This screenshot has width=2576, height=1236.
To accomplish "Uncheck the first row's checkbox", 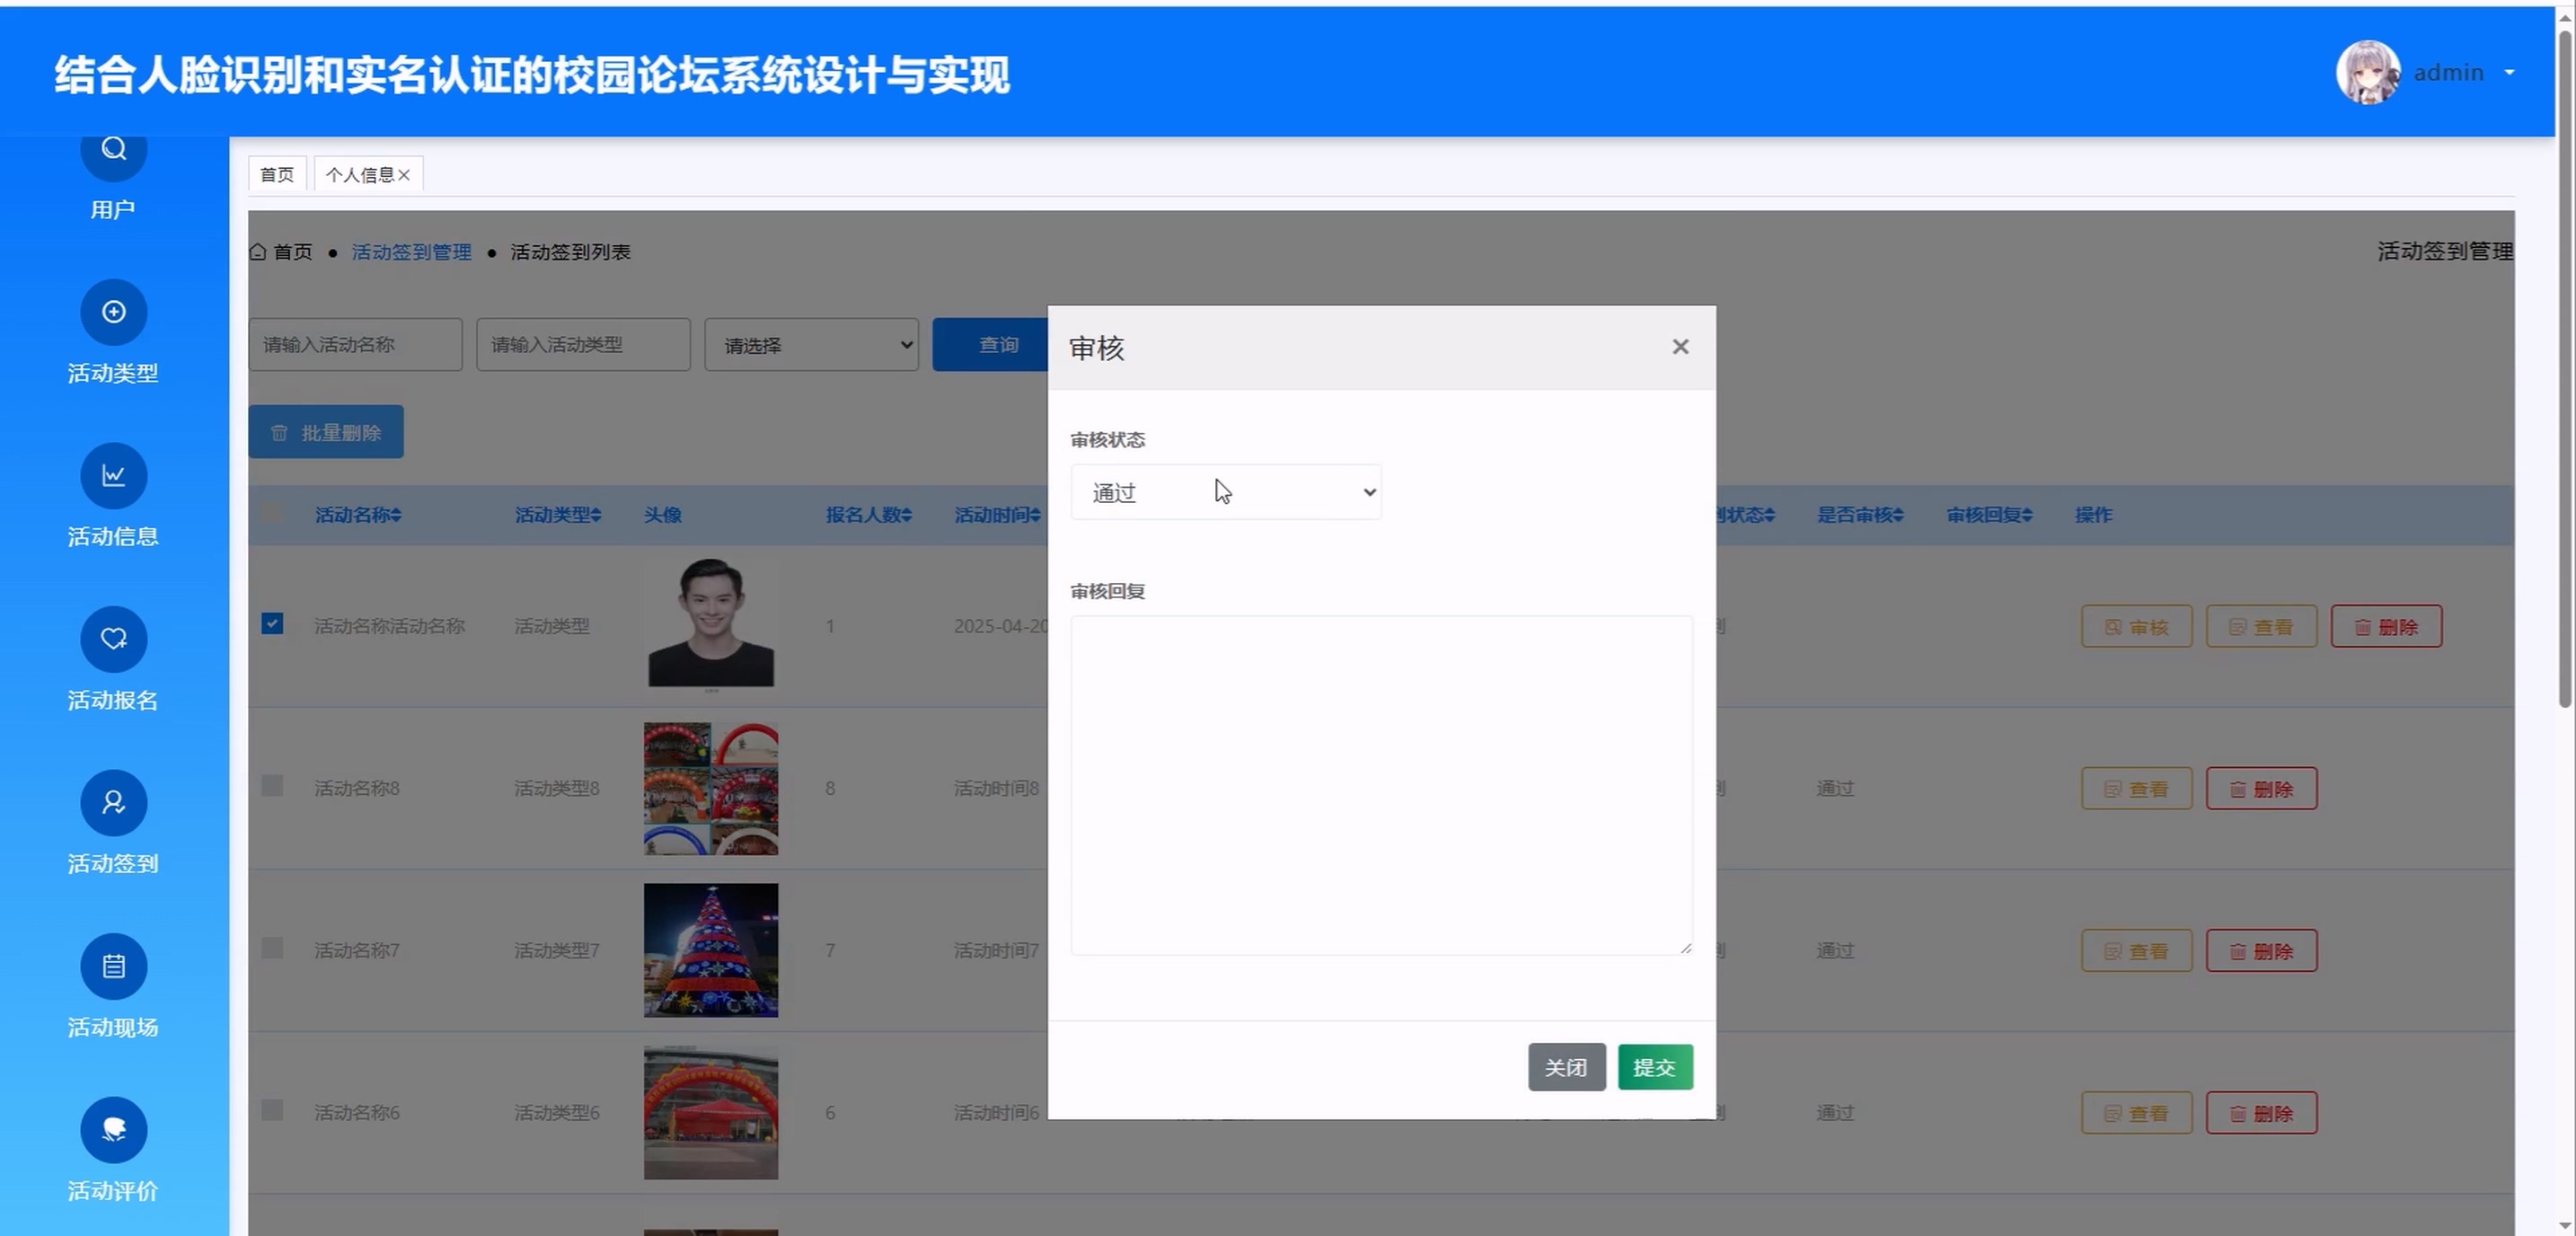I will [x=272, y=624].
